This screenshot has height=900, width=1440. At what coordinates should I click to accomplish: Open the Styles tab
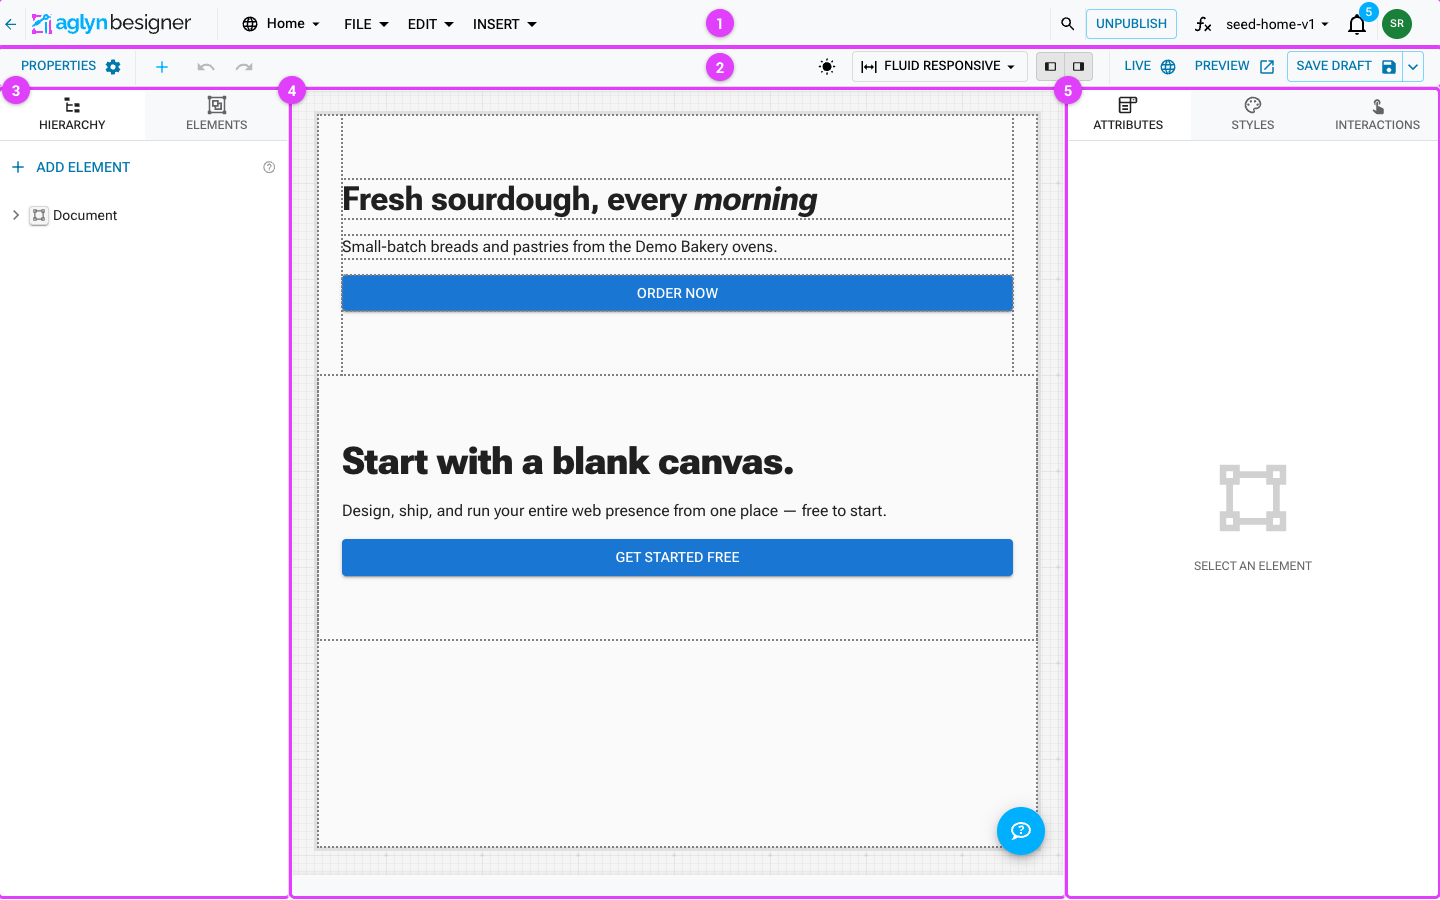[x=1253, y=114]
